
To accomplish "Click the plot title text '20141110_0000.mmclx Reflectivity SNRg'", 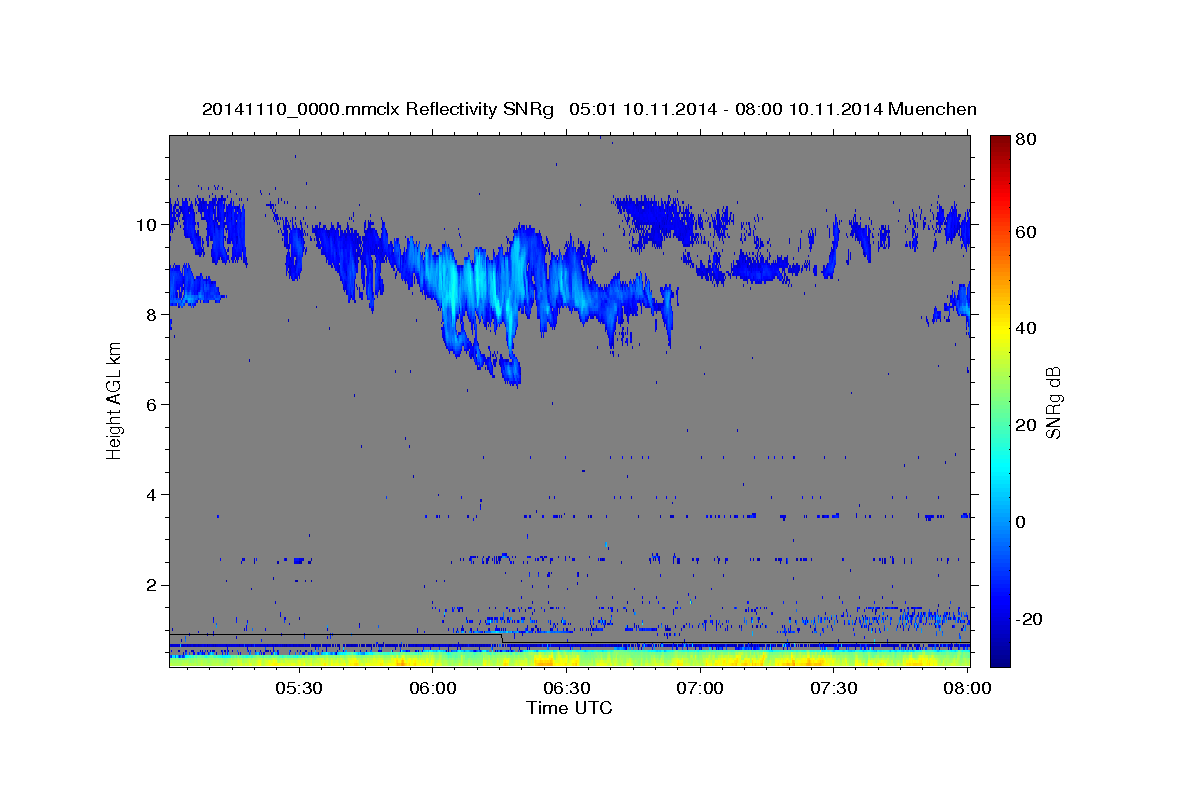I will coord(378,109).
